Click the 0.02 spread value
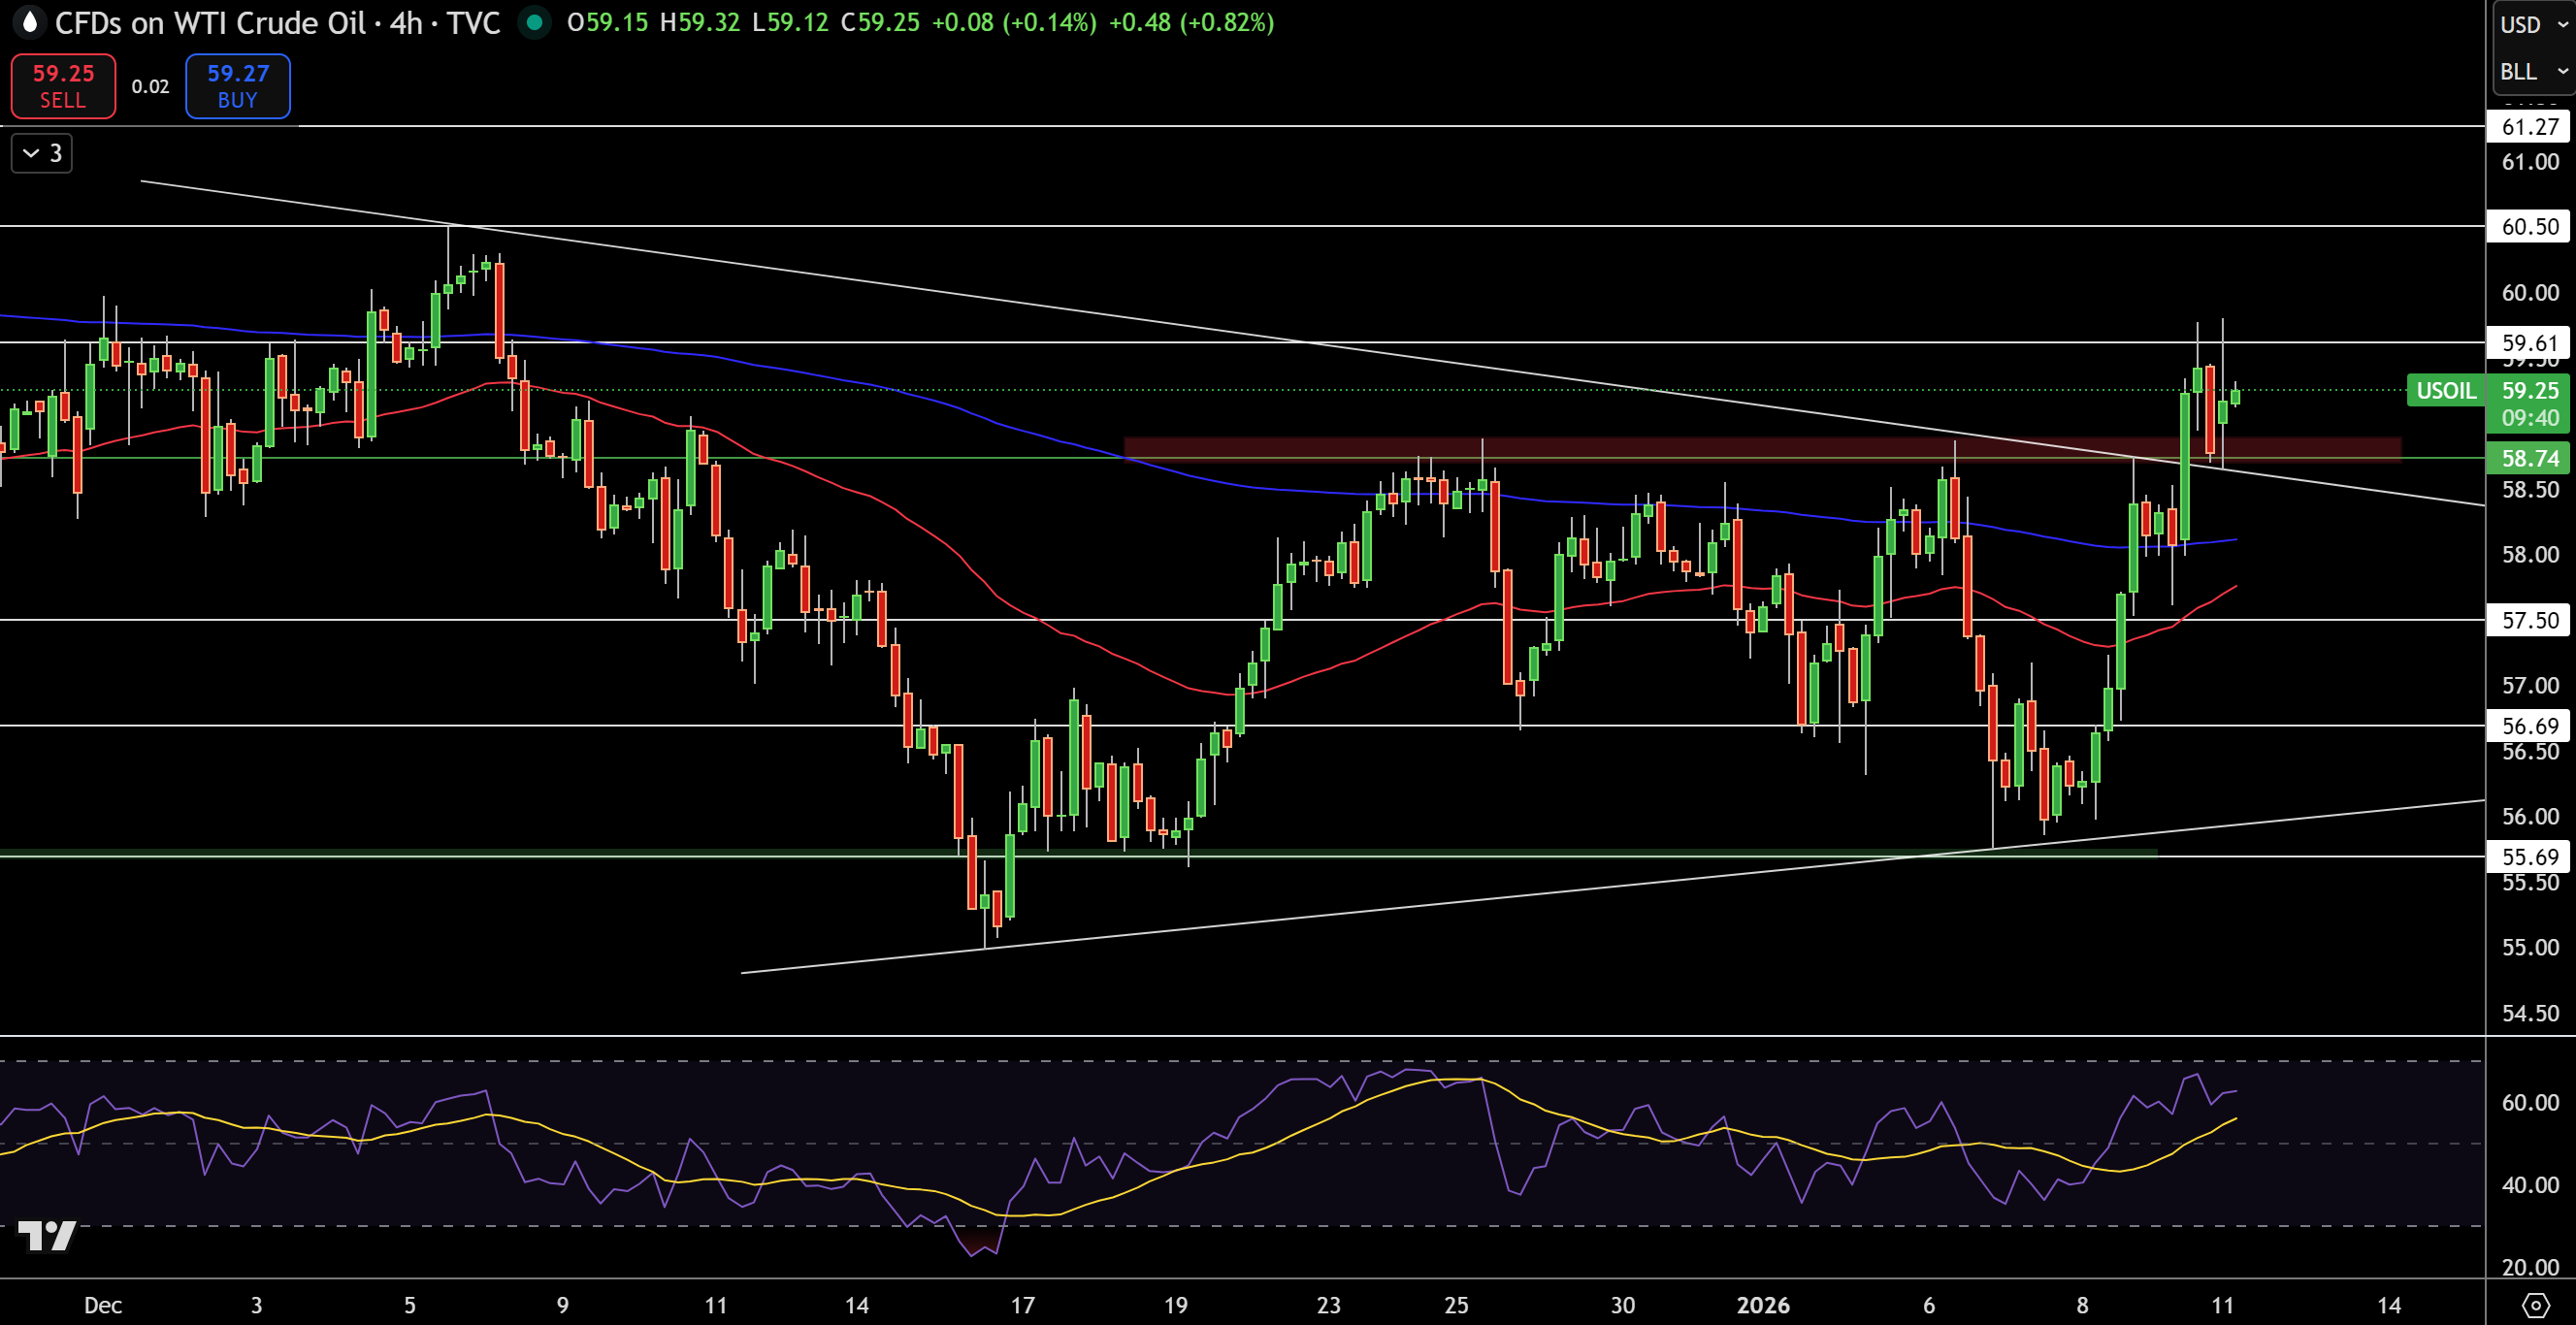This screenshot has width=2576, height=1325. [x=150, y=87]
